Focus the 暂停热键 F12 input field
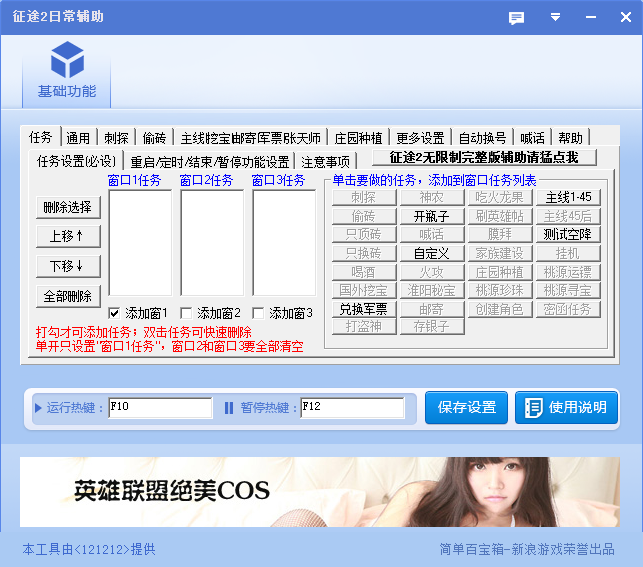This screenshot has height=567, width=643. pos(352,408)
